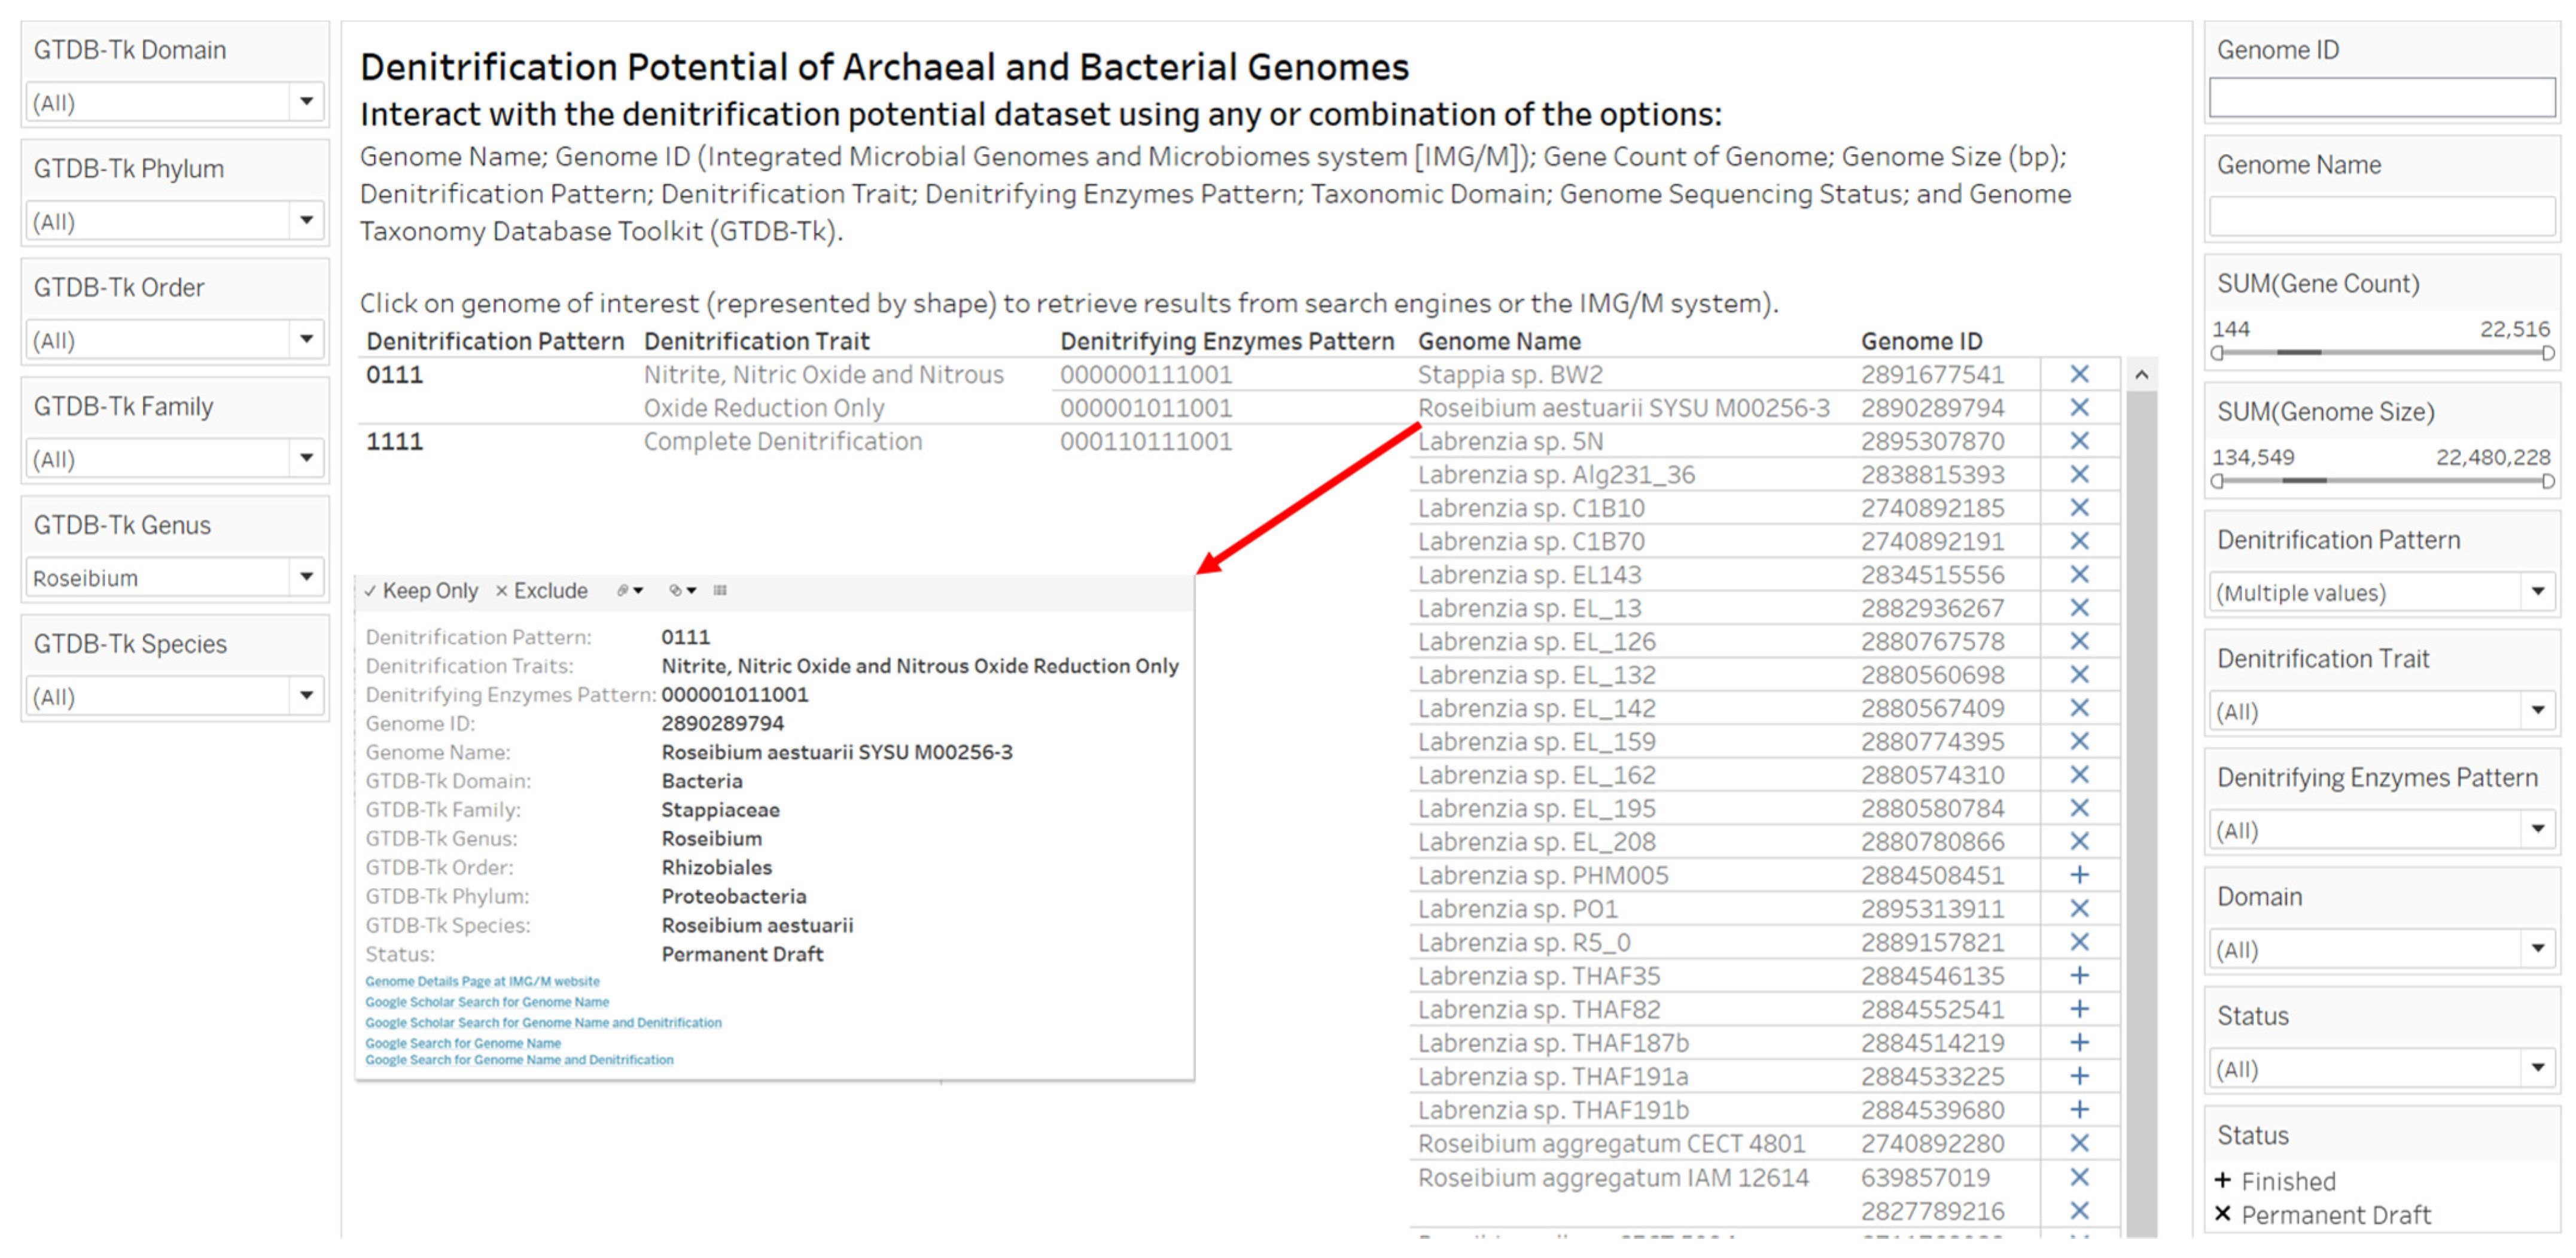
Task: Open Google Scholar Search for Genome Name link
Action: (487, 1002)
